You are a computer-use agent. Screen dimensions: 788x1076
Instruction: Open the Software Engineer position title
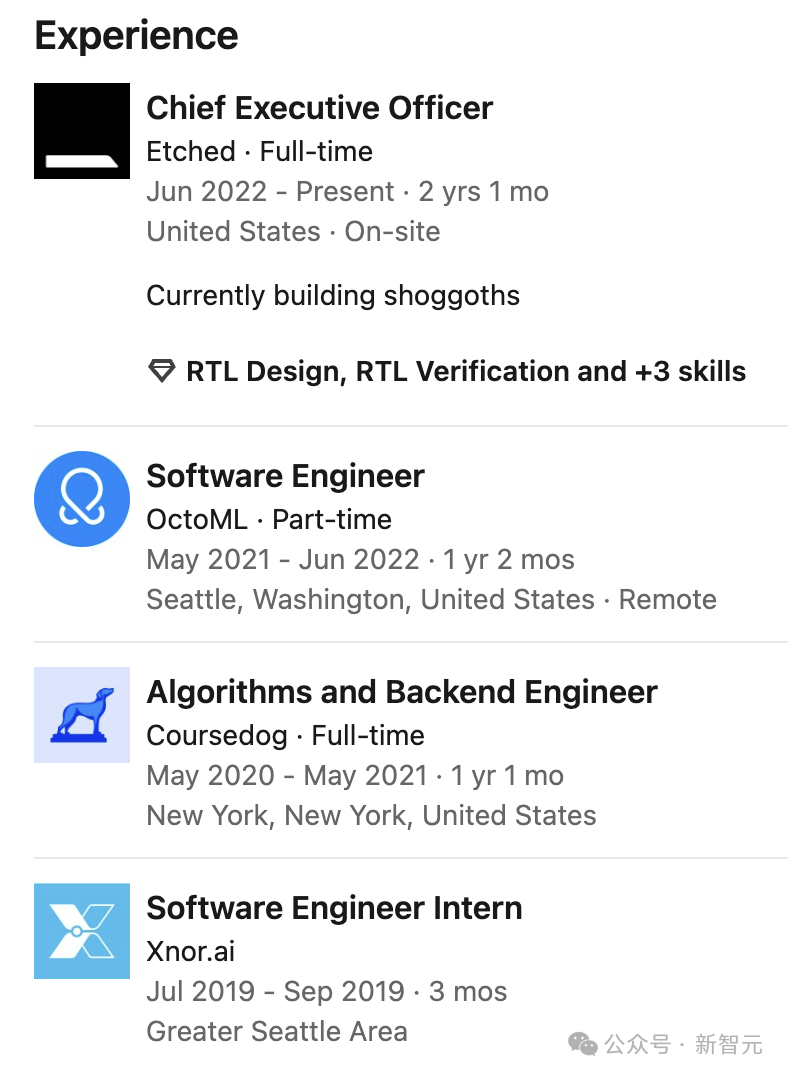[286, 476]
